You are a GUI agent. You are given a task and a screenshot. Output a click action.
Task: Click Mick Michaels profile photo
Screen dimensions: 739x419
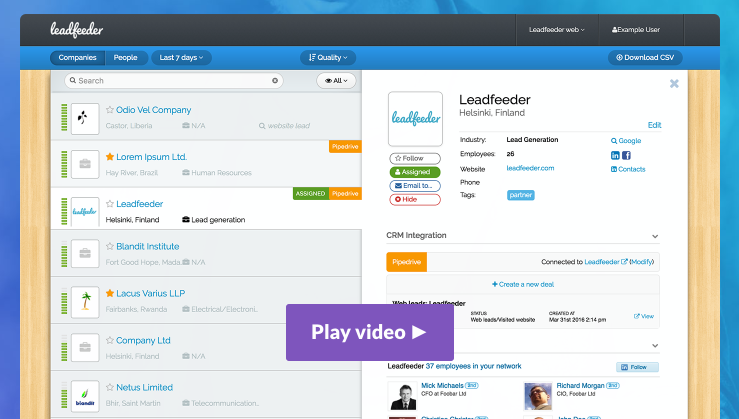point(402,396)
